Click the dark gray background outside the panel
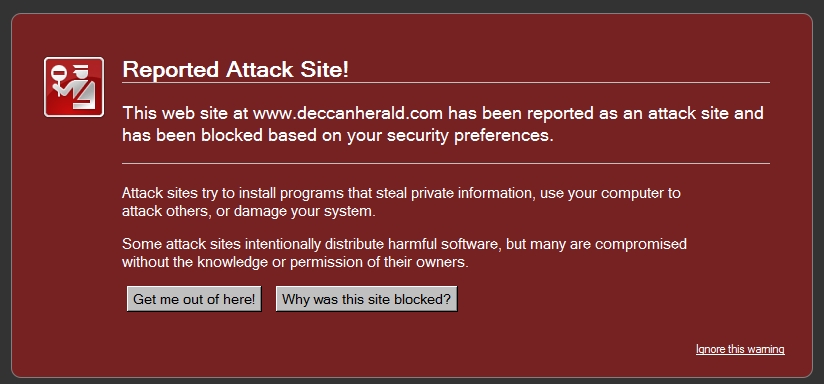 point(412,5)
